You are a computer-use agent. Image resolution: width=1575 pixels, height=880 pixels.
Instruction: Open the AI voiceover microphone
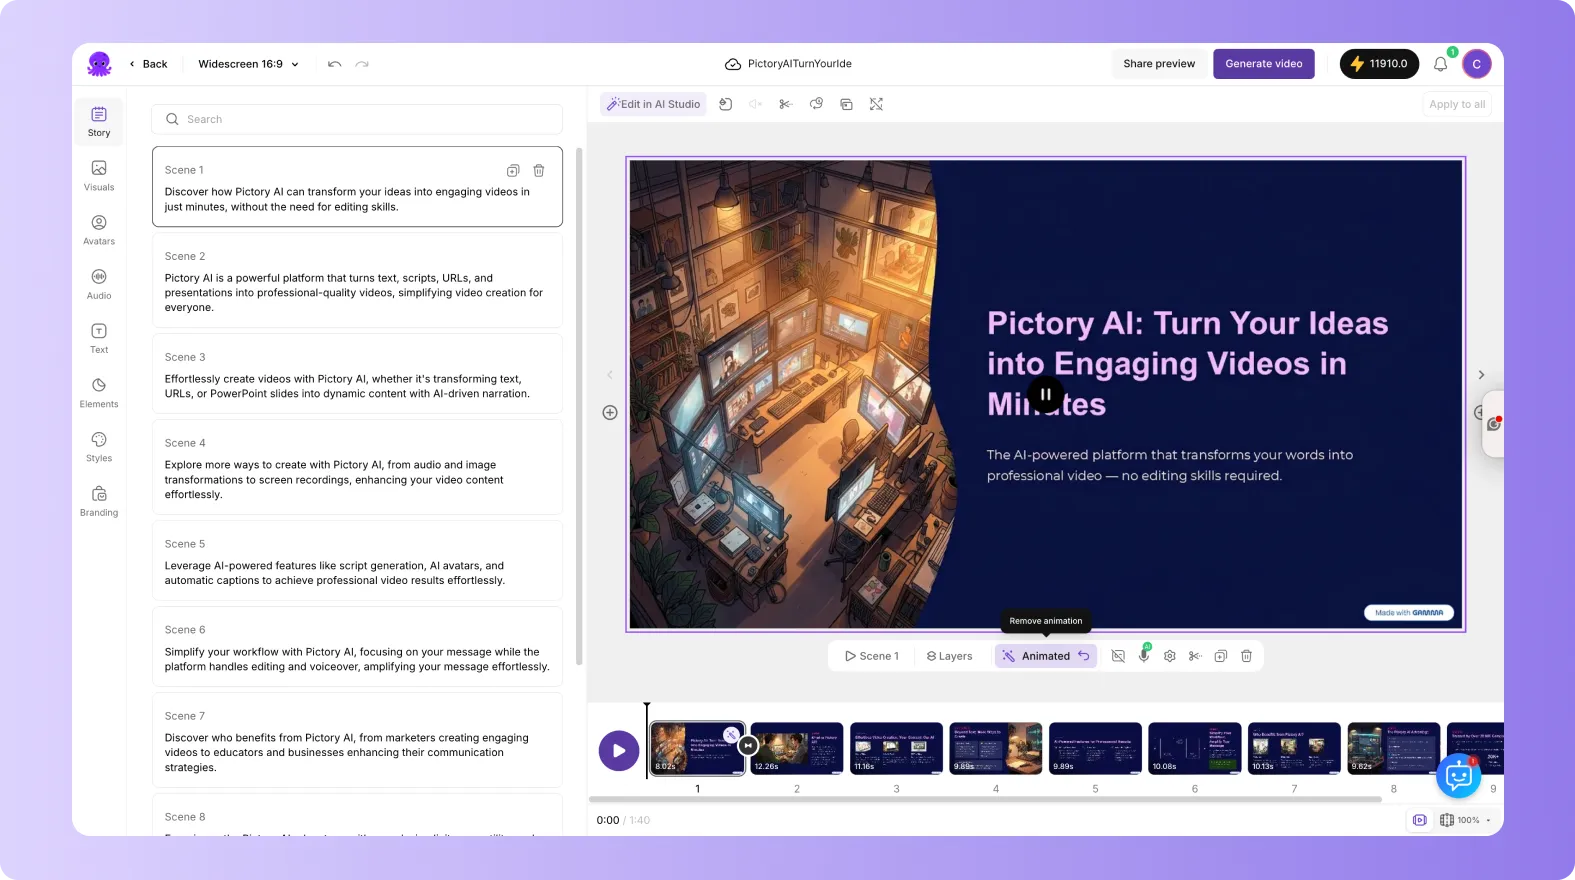click(x=1144, y=656)
